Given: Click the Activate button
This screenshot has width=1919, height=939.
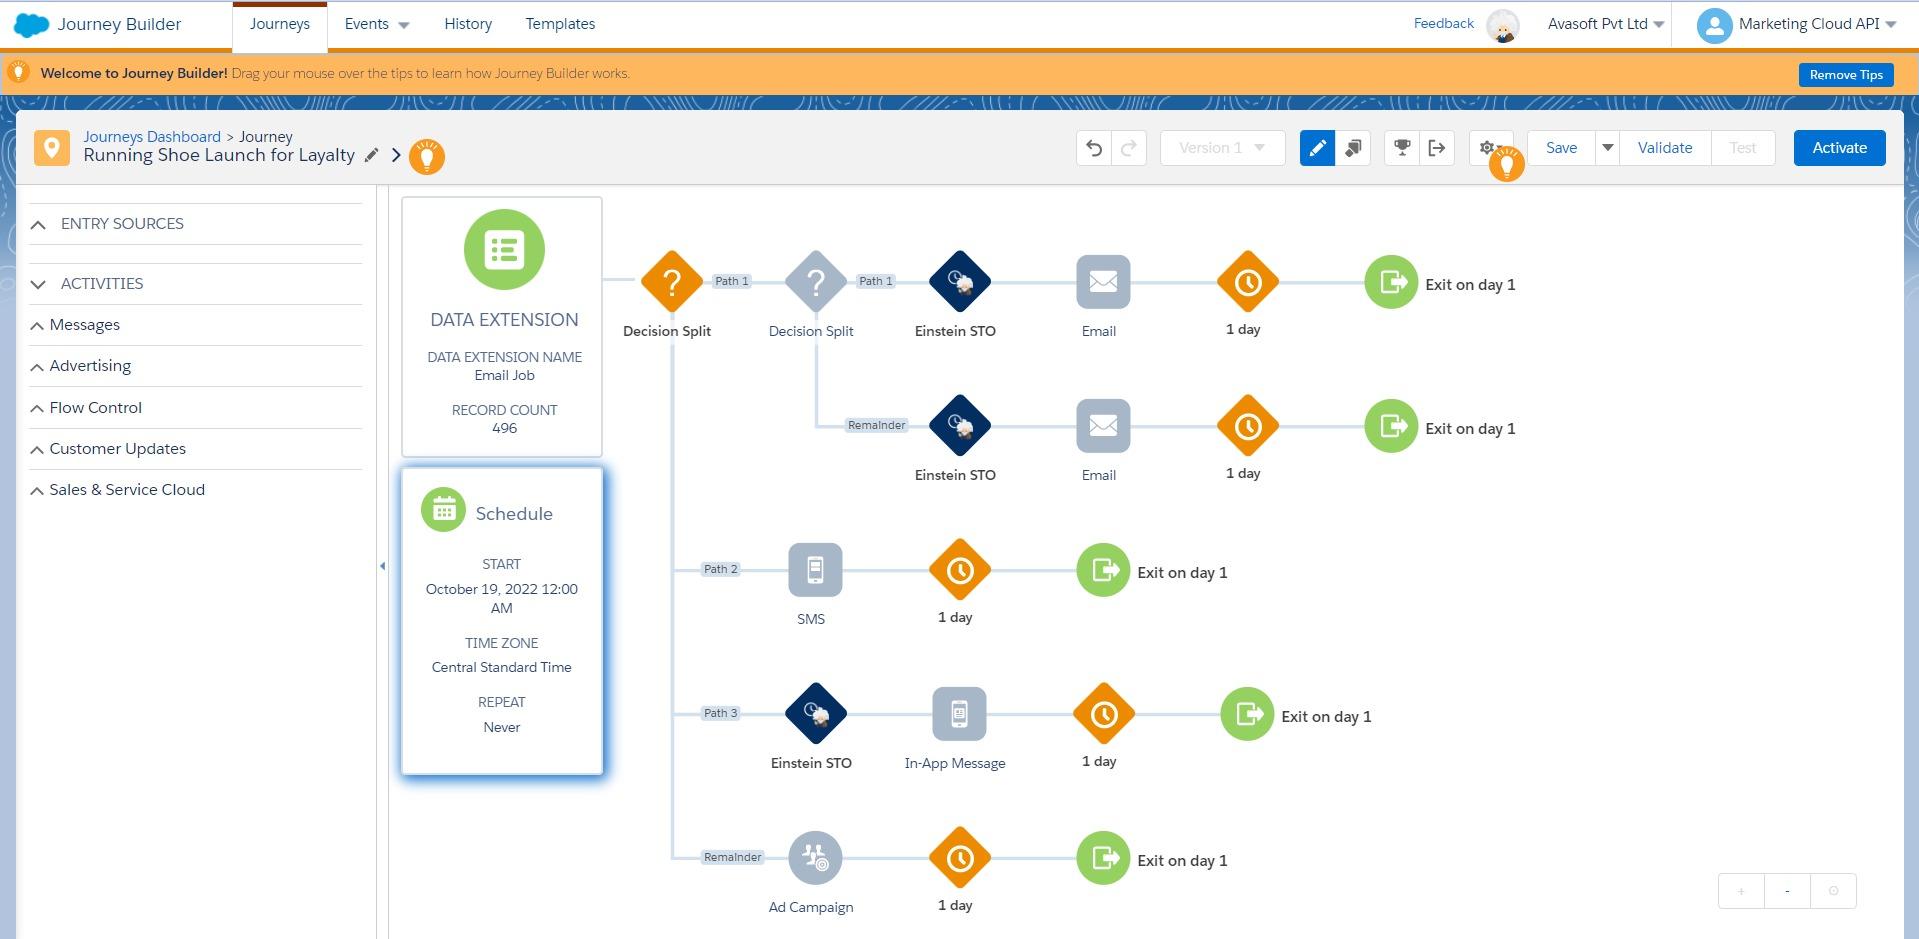Looking at the screenshot, I should click(1839, 148).
